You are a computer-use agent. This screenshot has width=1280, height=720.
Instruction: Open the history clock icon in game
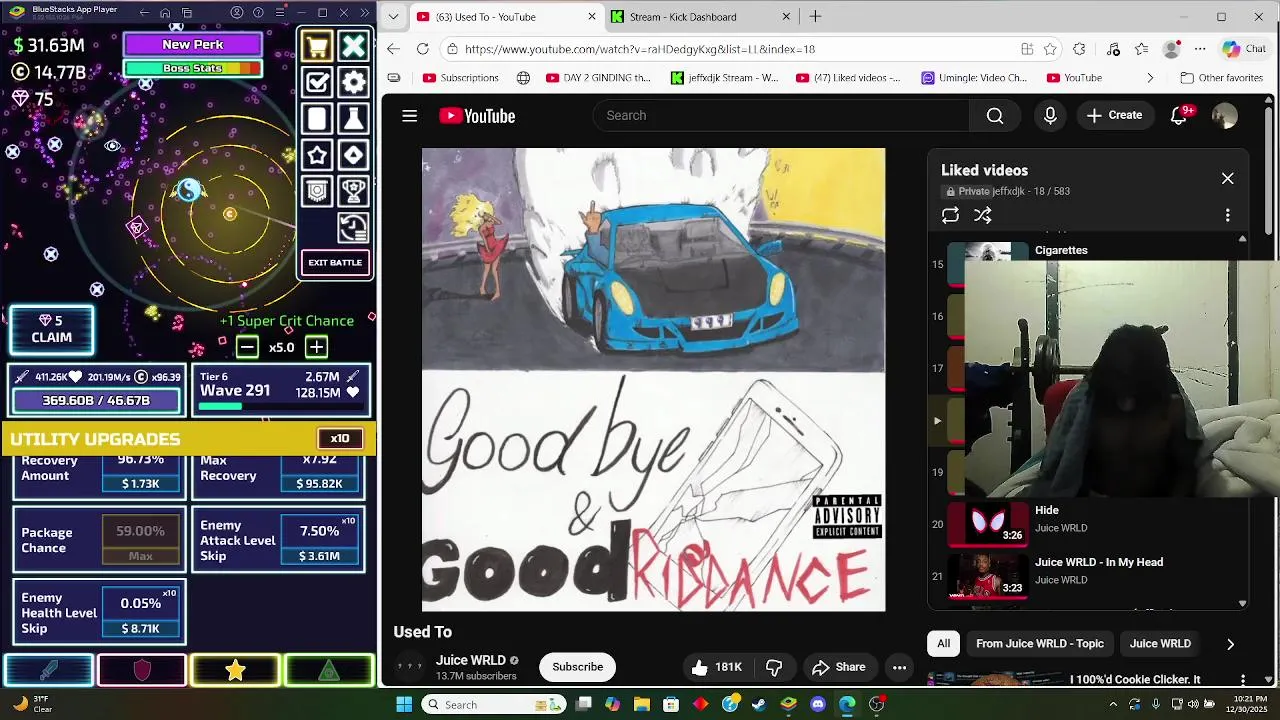[353, 227]
